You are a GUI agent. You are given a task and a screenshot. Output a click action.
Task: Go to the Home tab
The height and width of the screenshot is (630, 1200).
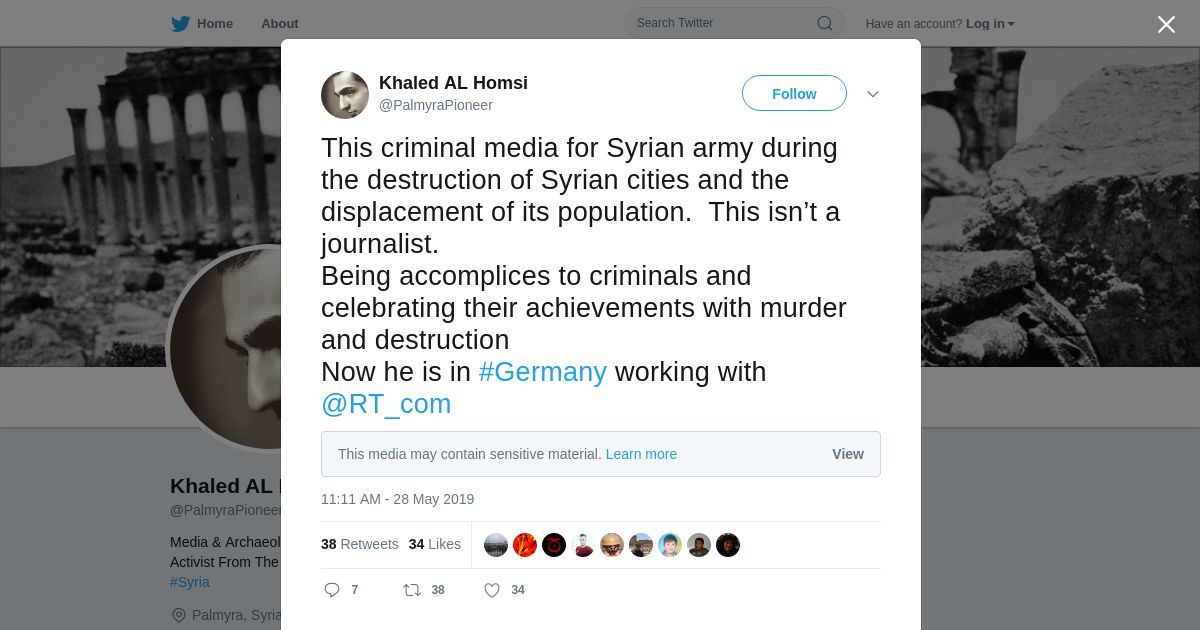pyautogui.click(x=214, y=24)
